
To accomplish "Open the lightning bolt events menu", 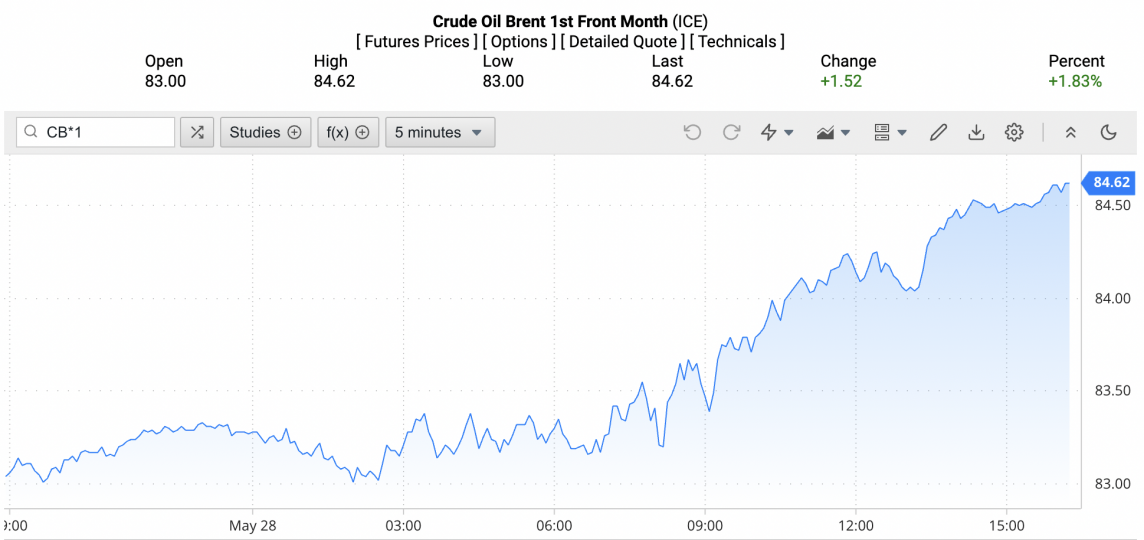I will (777, 132).
